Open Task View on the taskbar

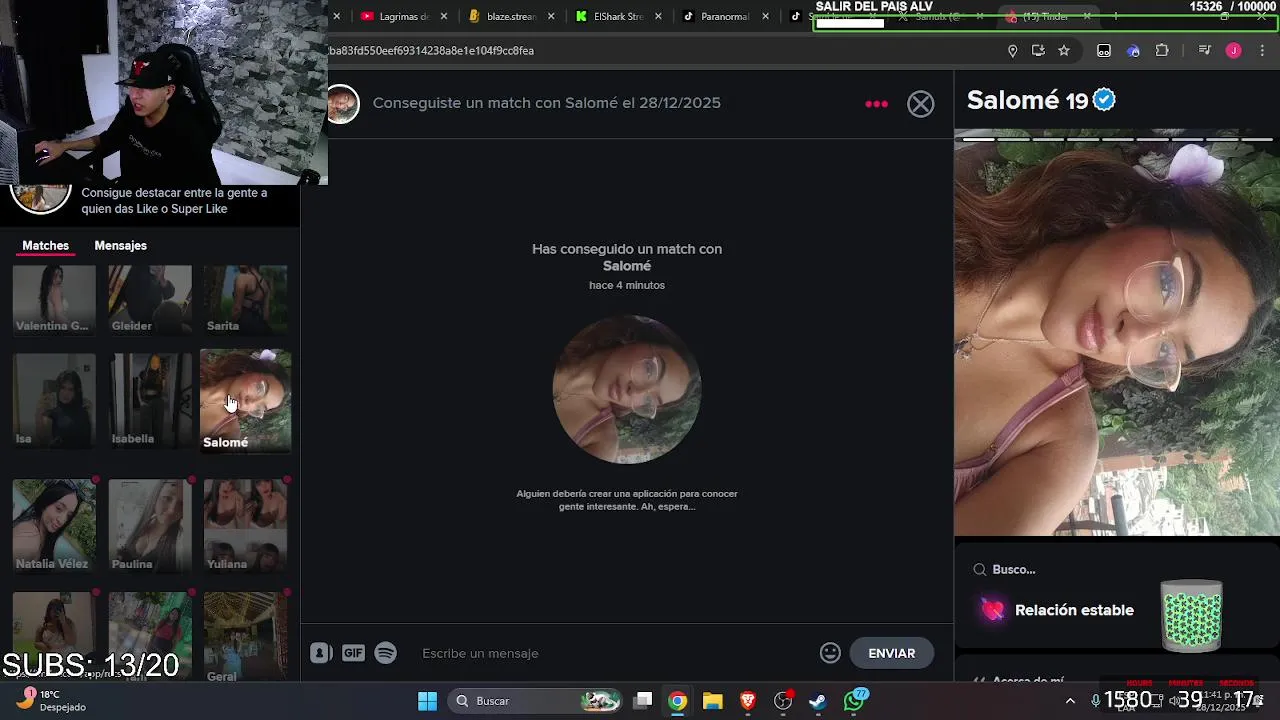coord(643,701)
